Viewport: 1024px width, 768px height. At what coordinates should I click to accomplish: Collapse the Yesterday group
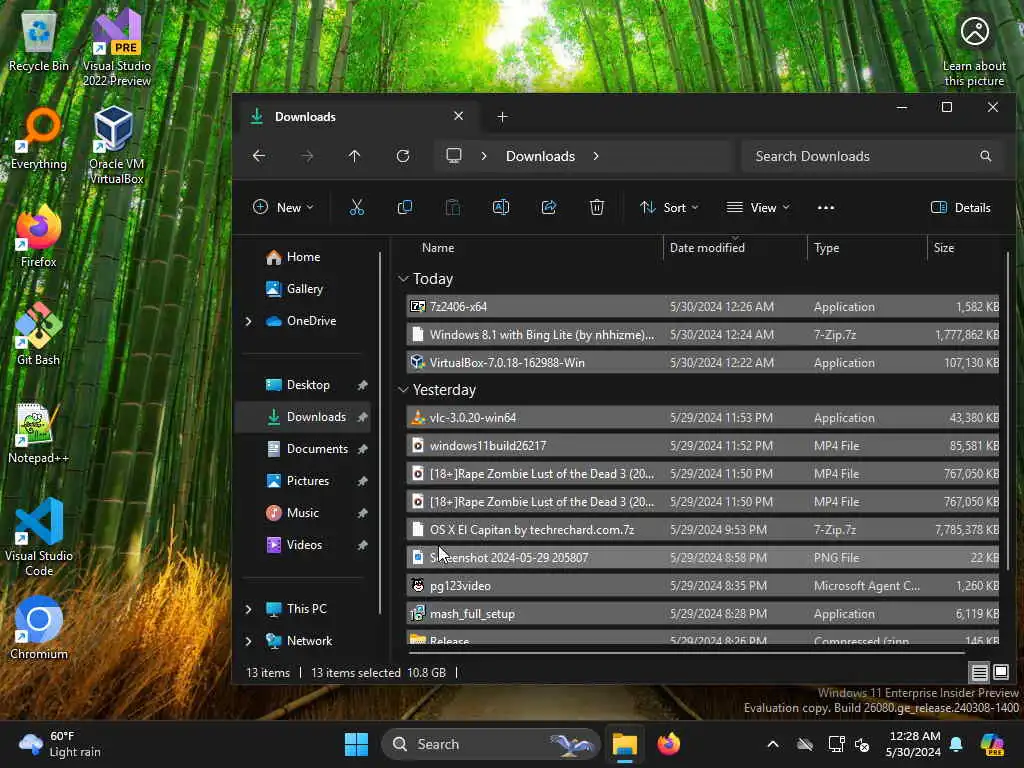(403, 390)
